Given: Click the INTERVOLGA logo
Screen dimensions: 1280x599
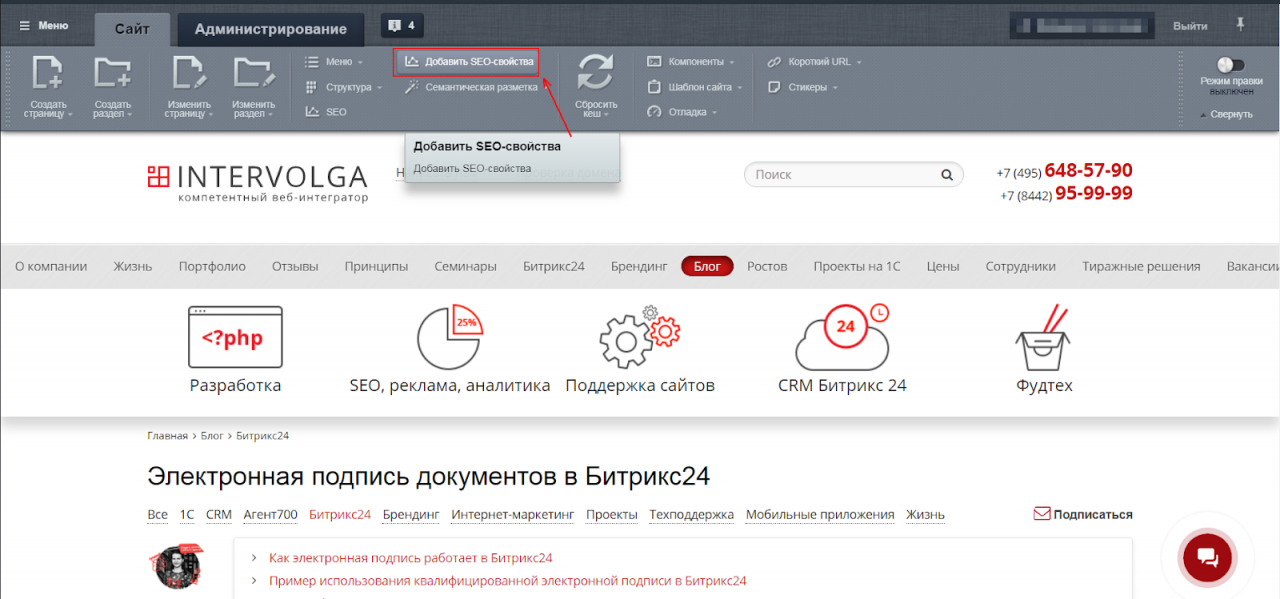Looking at the screenshot, I should [x=258, y=182].
